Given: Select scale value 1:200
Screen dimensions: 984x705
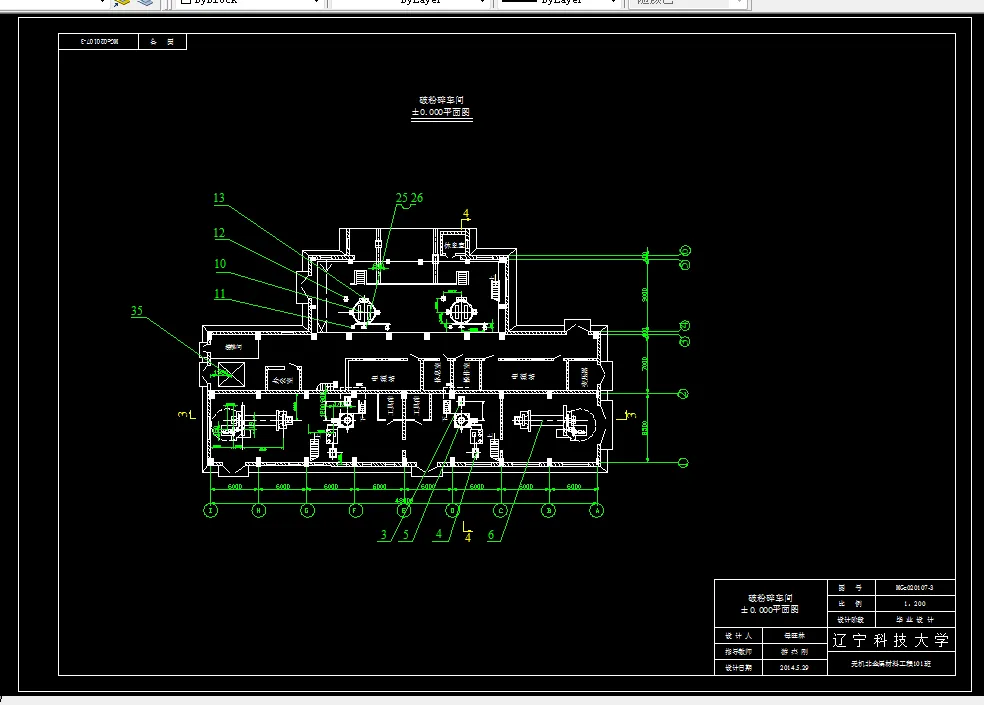Looking at the screenshot, I should (x=914, y=604).
